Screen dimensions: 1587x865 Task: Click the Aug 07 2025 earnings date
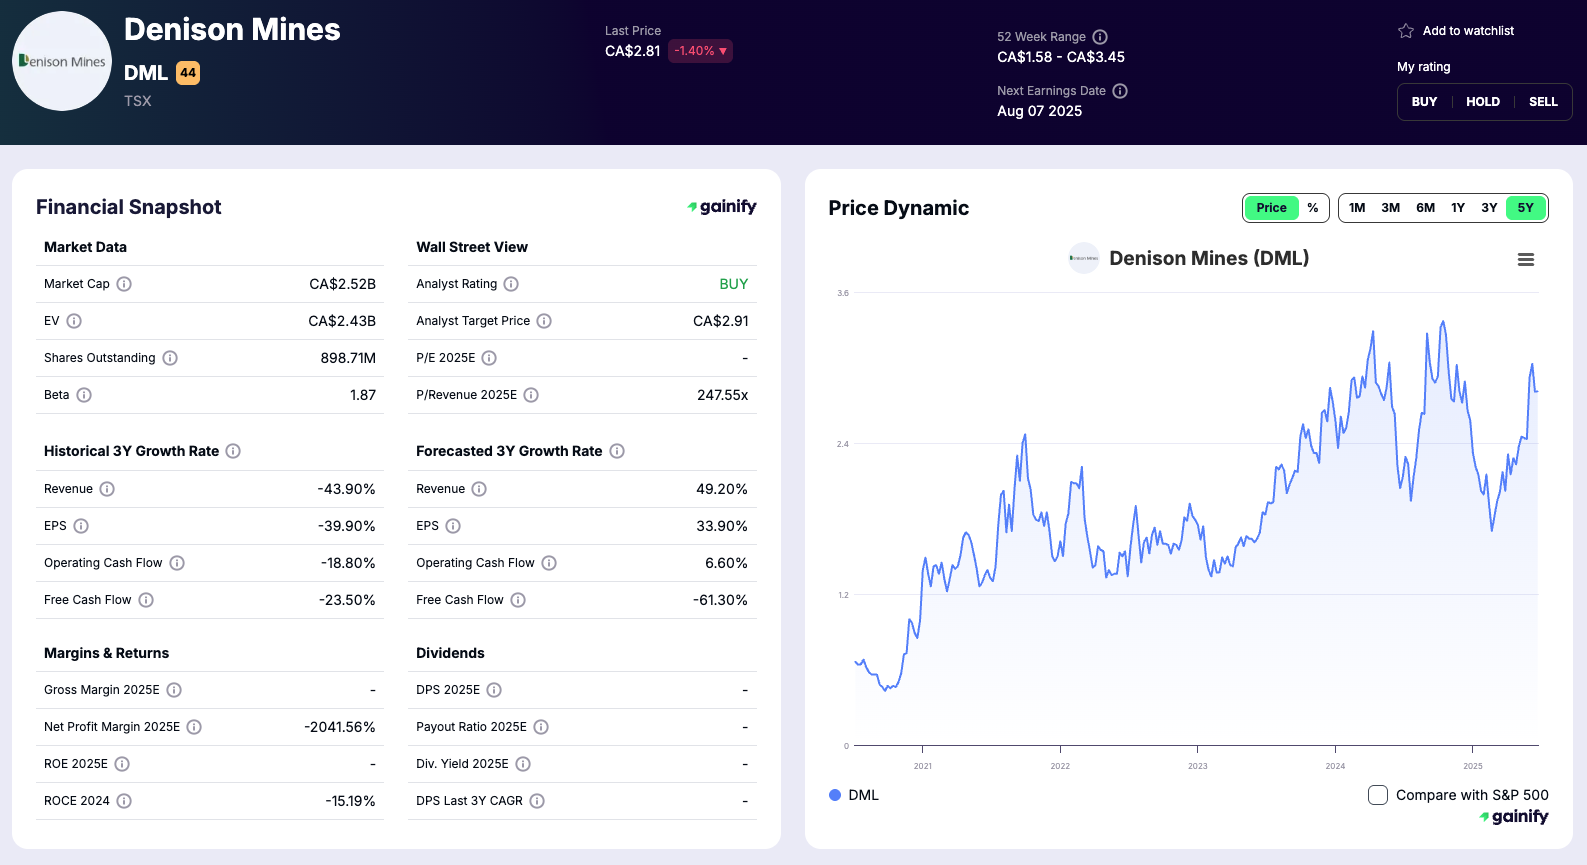[x=1039, y=111]
